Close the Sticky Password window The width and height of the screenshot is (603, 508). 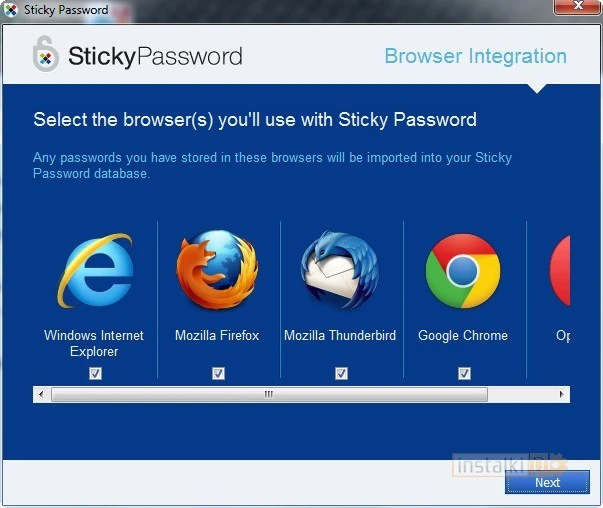click(578, 6)
